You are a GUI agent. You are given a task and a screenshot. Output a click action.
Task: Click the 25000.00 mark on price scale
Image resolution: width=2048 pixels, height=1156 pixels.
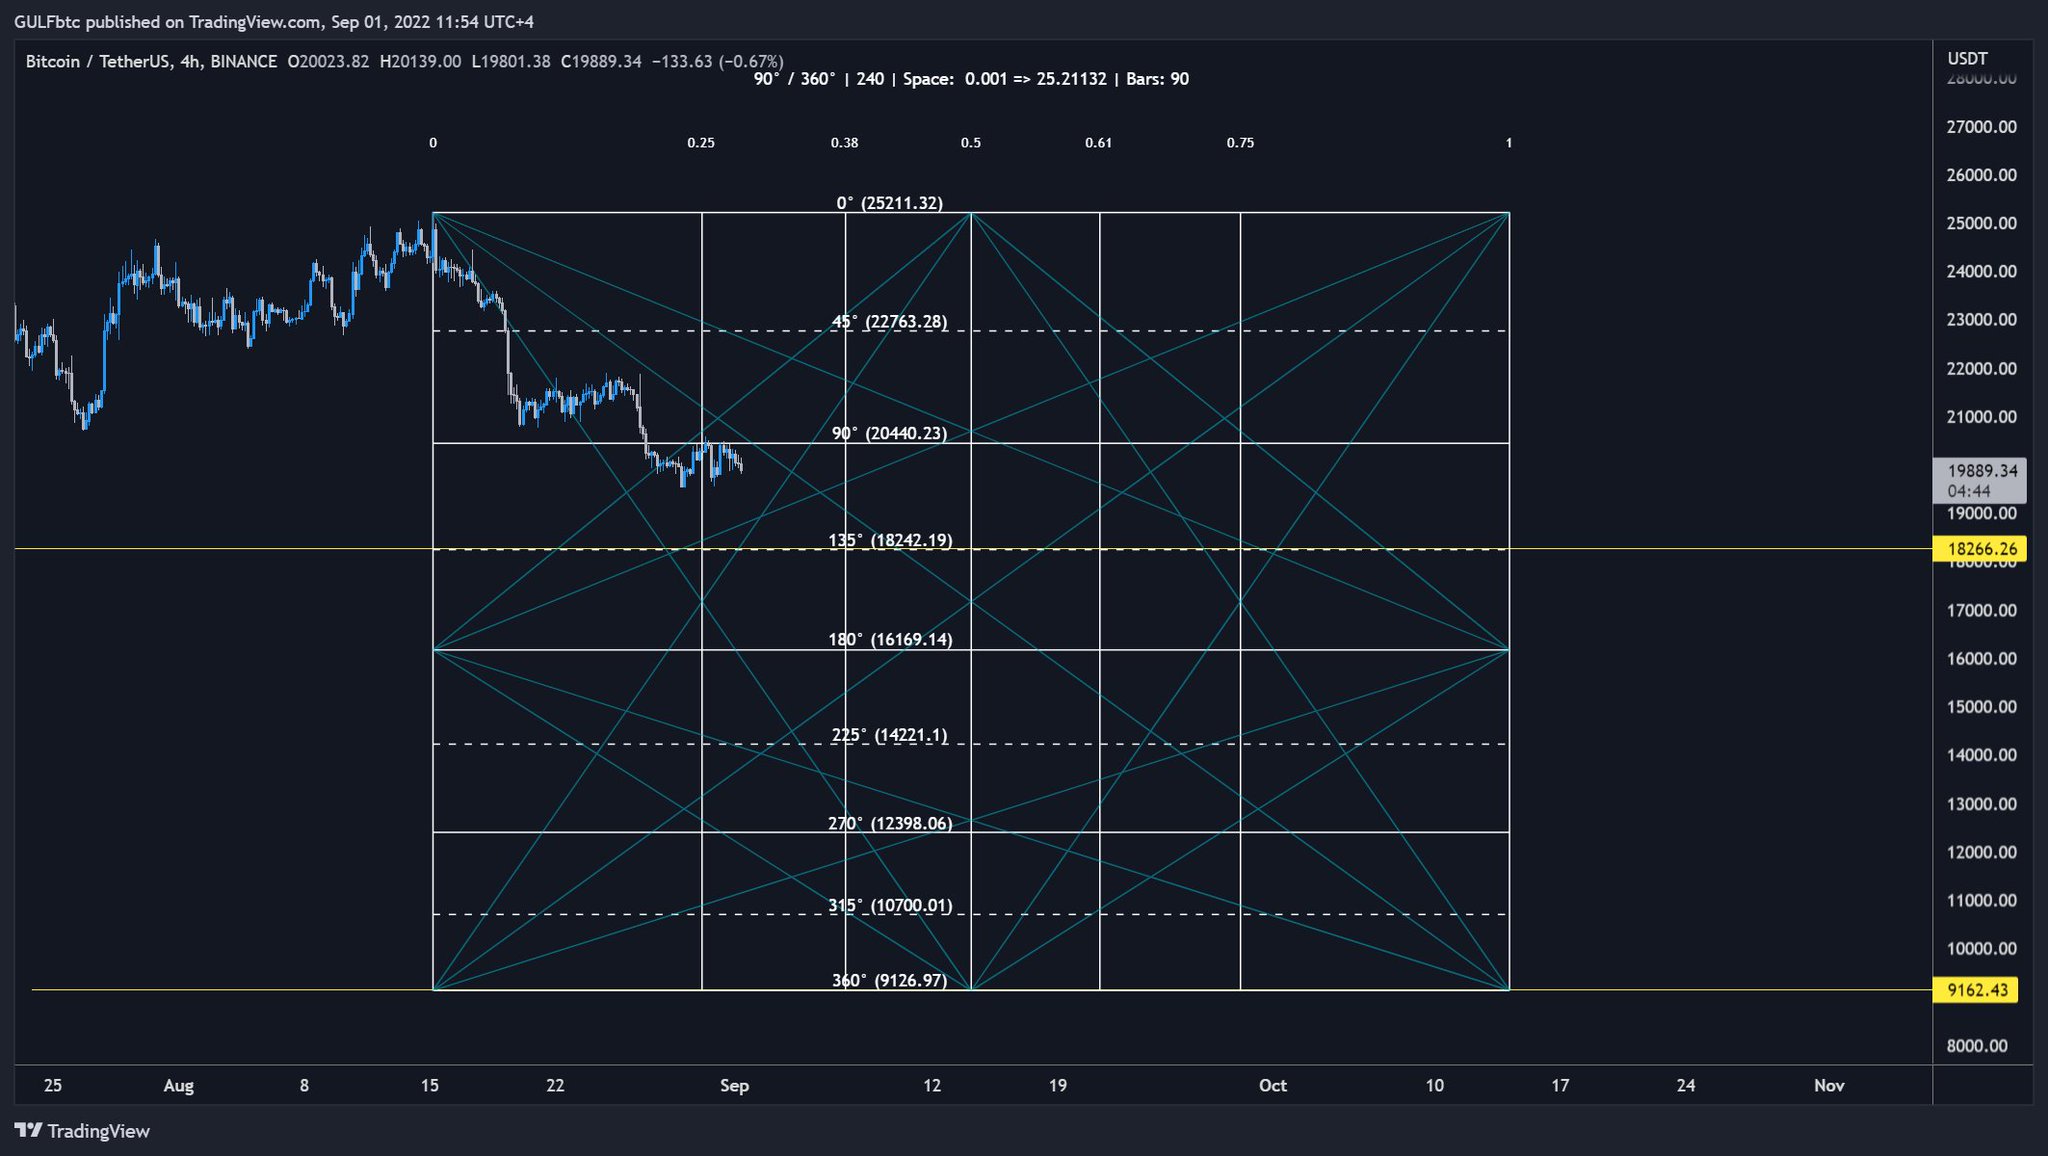point(1981,223)
